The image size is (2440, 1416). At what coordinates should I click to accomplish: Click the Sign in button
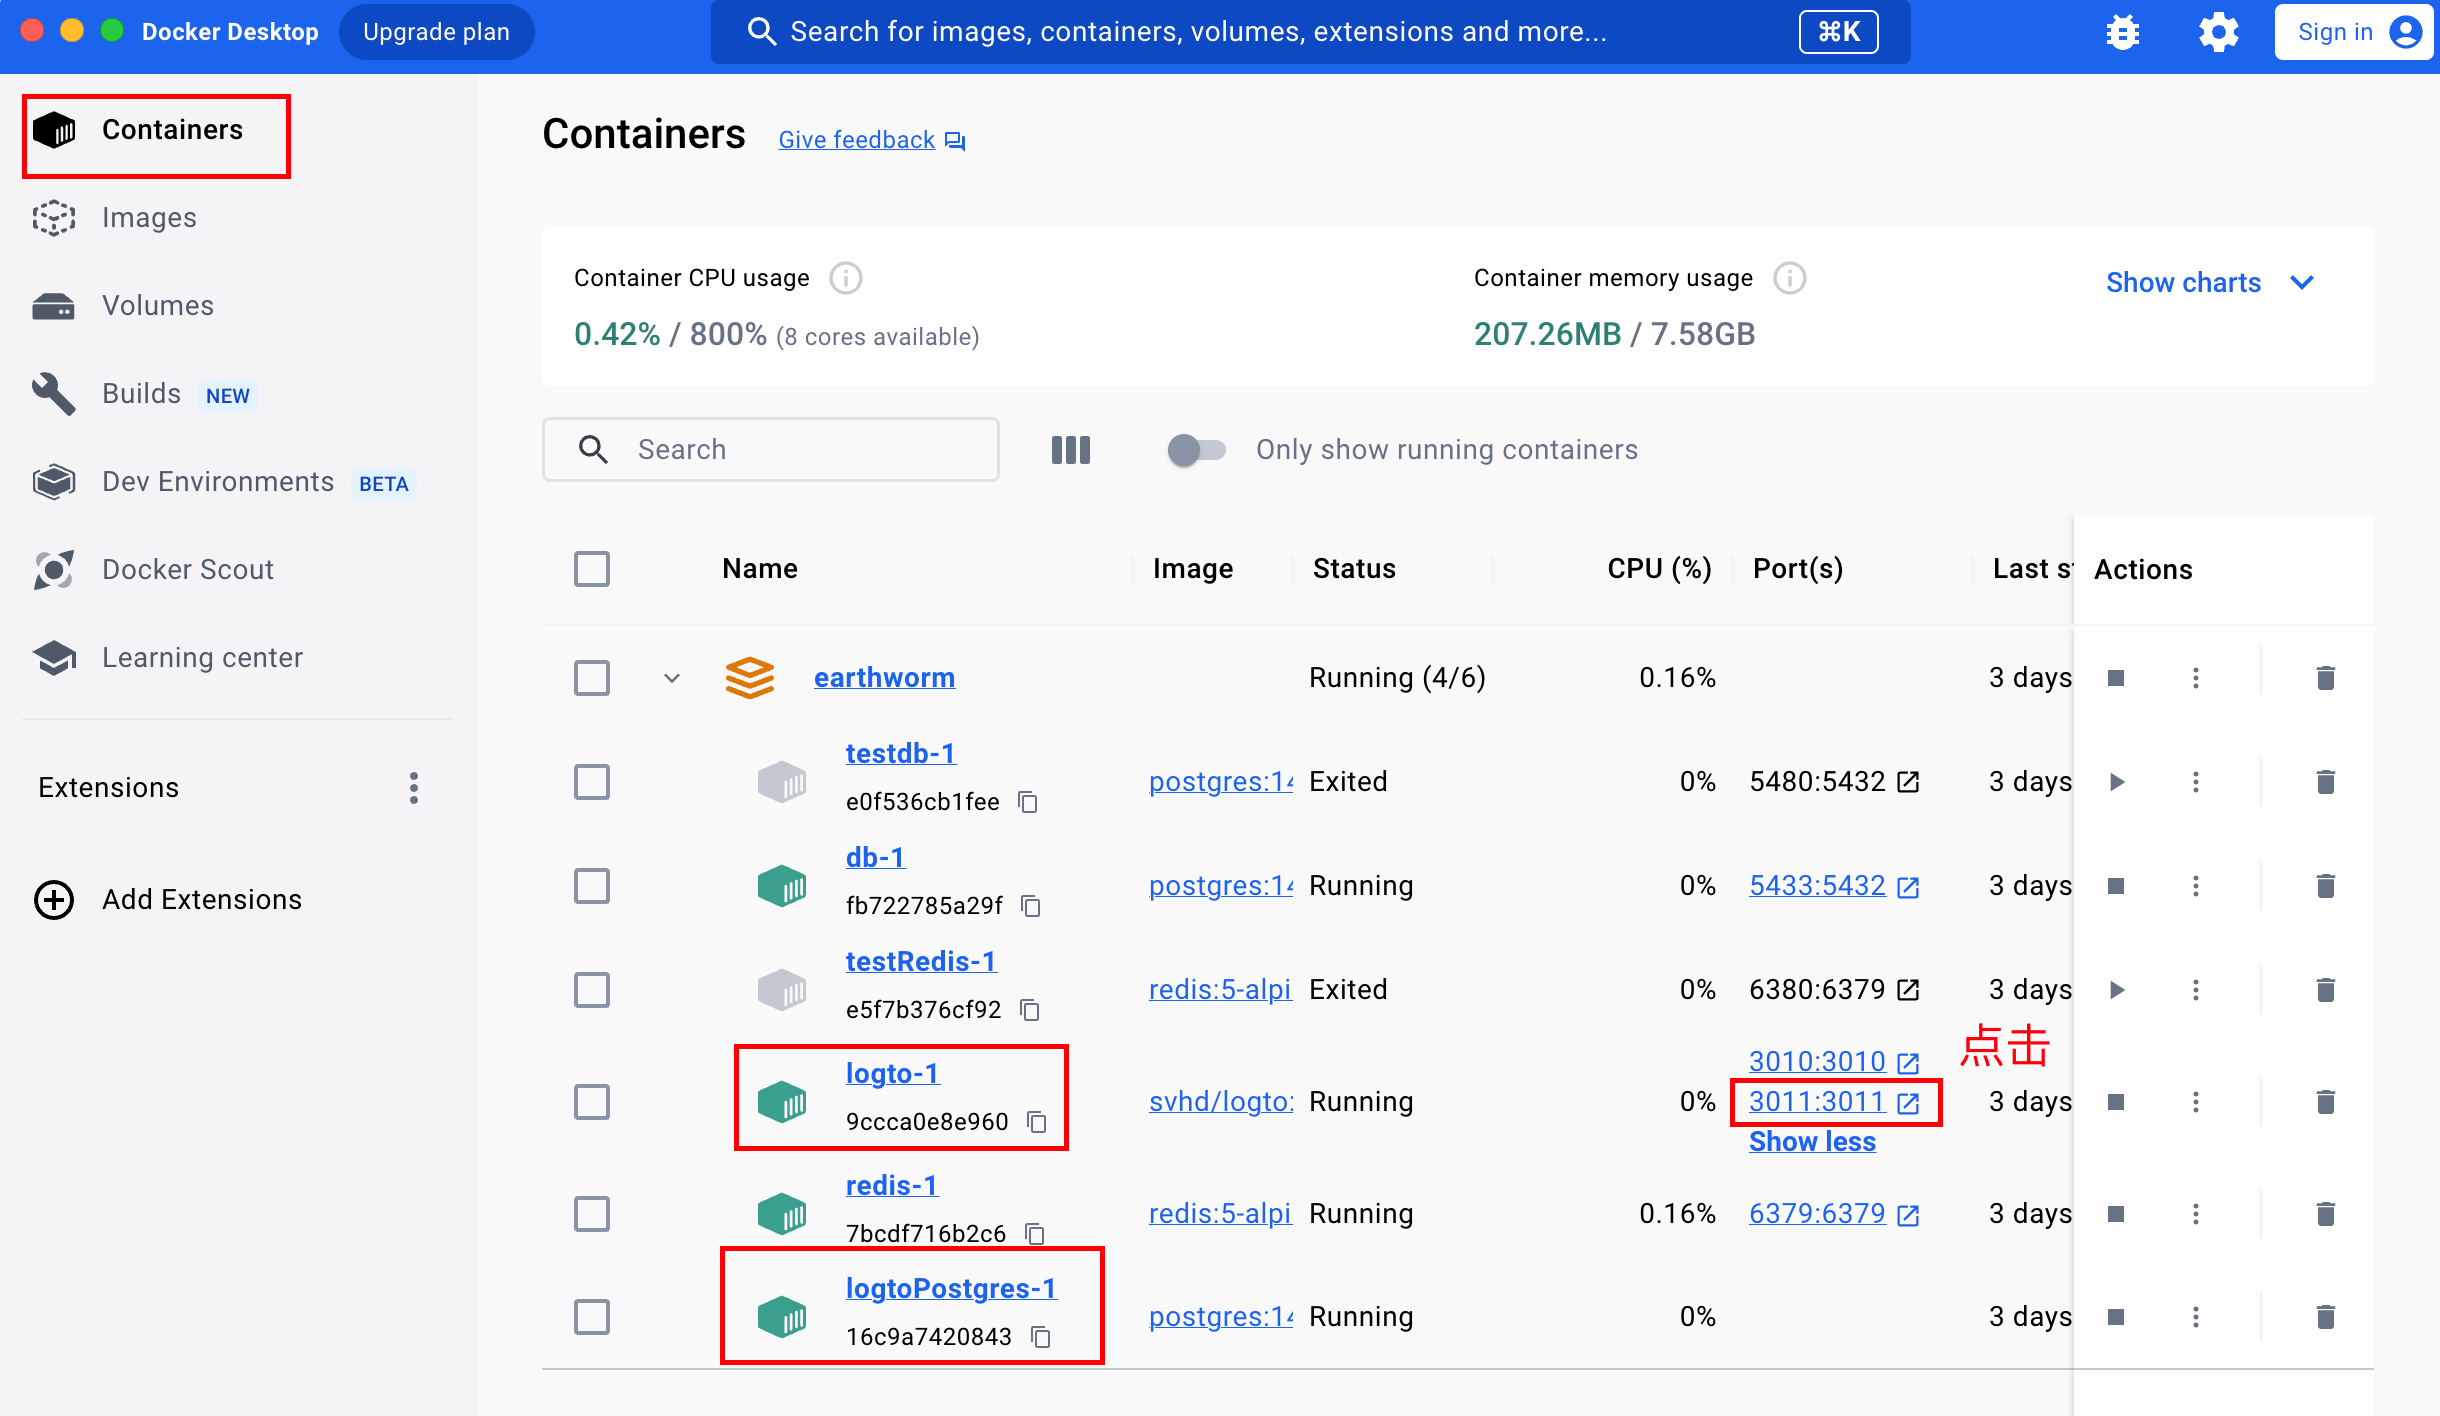pos(2354,32)
